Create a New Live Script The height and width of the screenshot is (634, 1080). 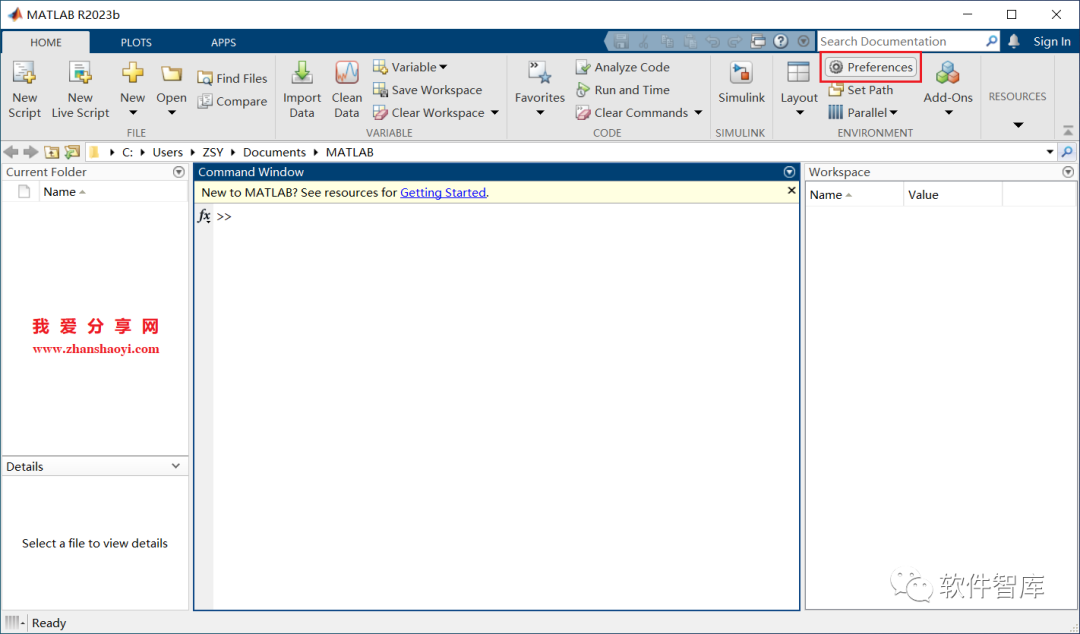[80, 90]
